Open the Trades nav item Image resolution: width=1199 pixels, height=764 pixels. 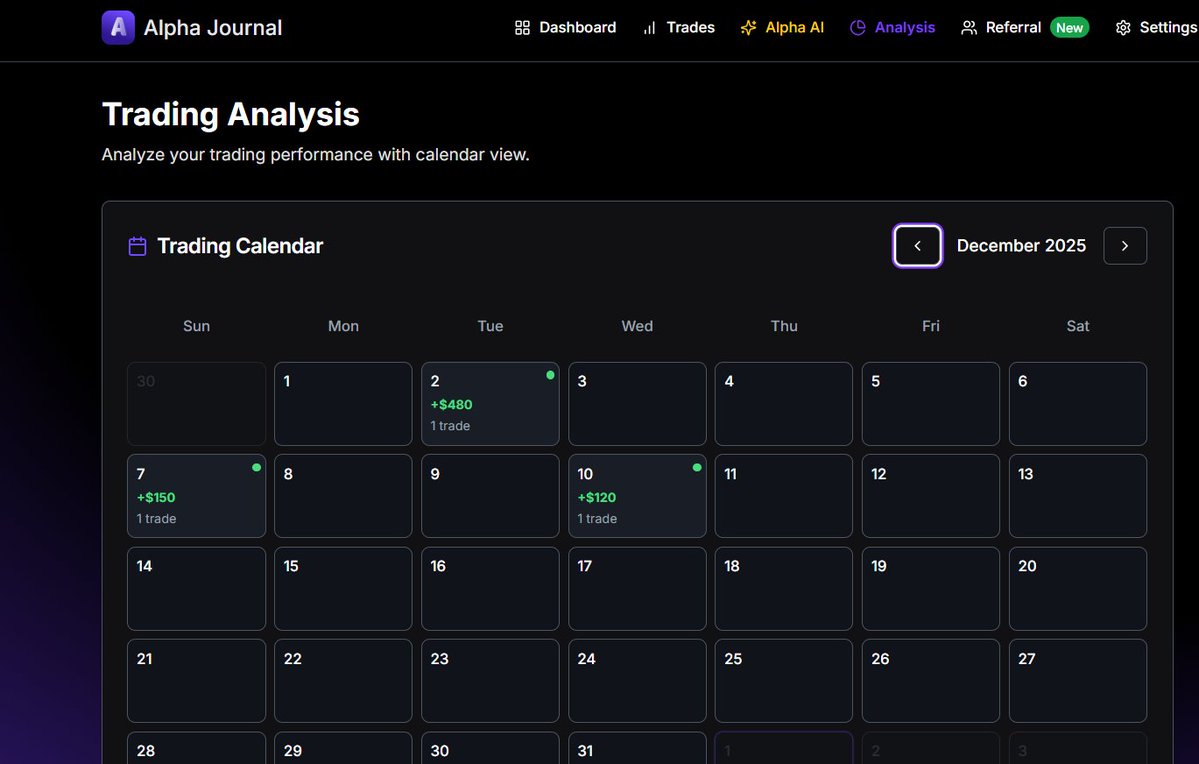(x=678, y=28)
